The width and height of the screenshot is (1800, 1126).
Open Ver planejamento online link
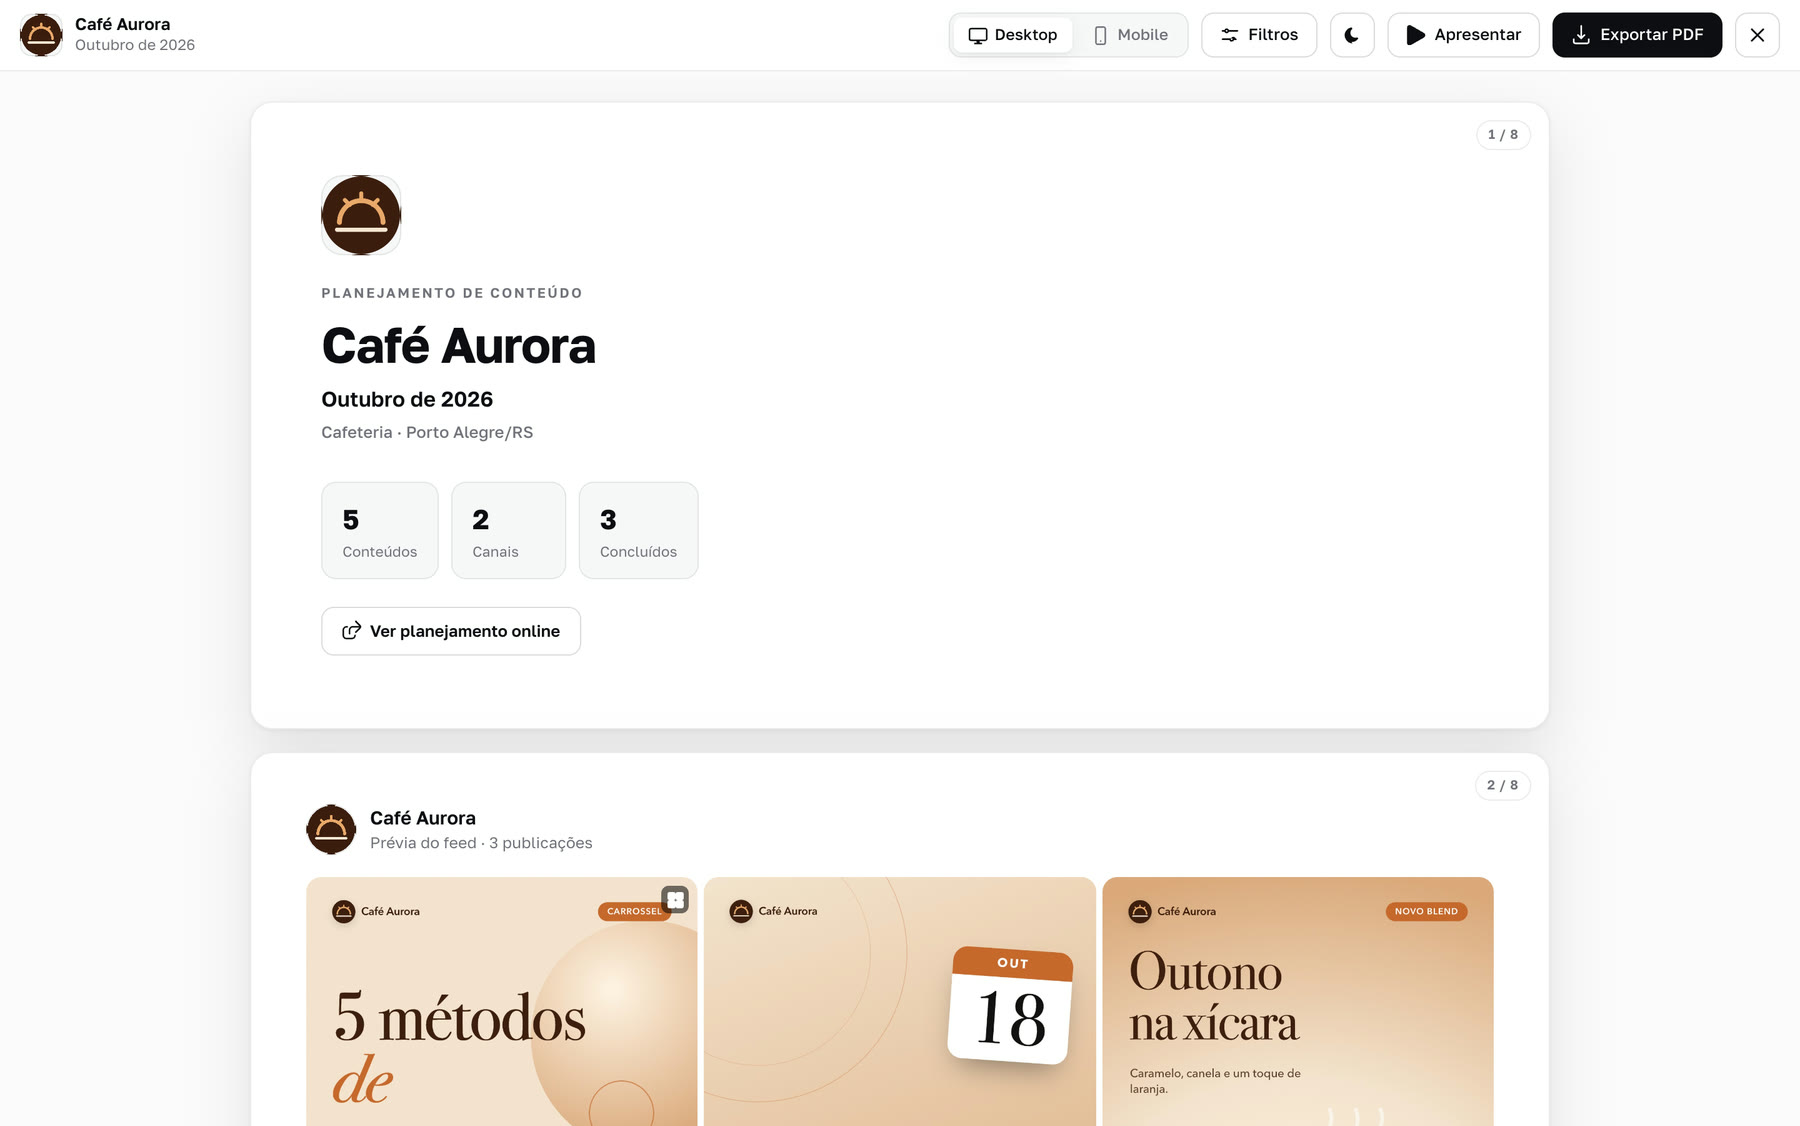pyautogui.click(x=451, y=631)
